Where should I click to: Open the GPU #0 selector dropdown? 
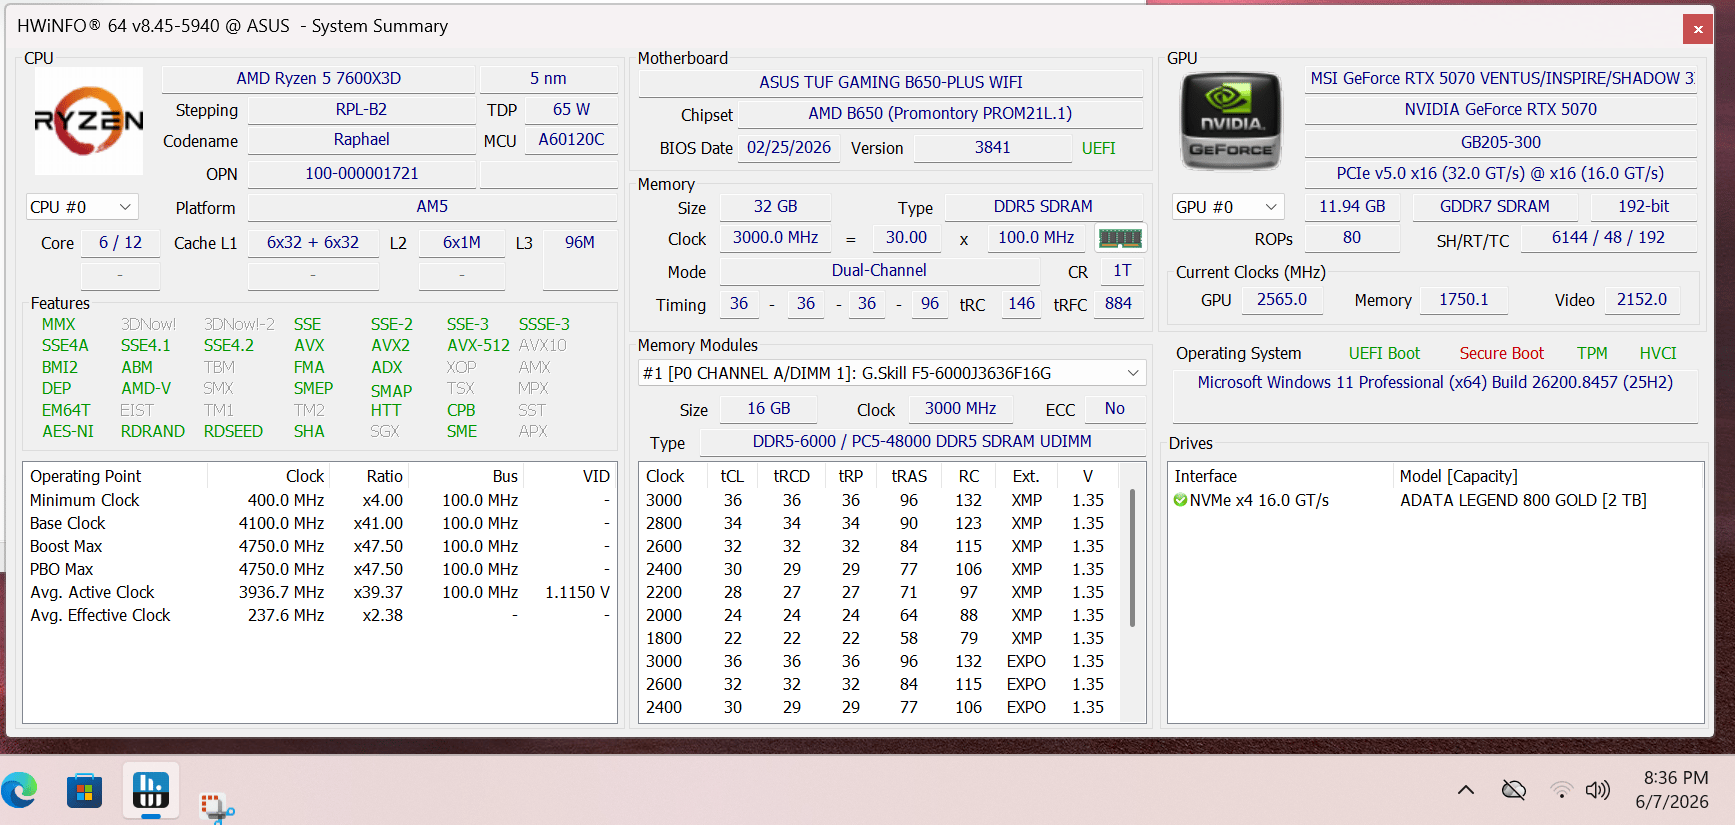1227,207
